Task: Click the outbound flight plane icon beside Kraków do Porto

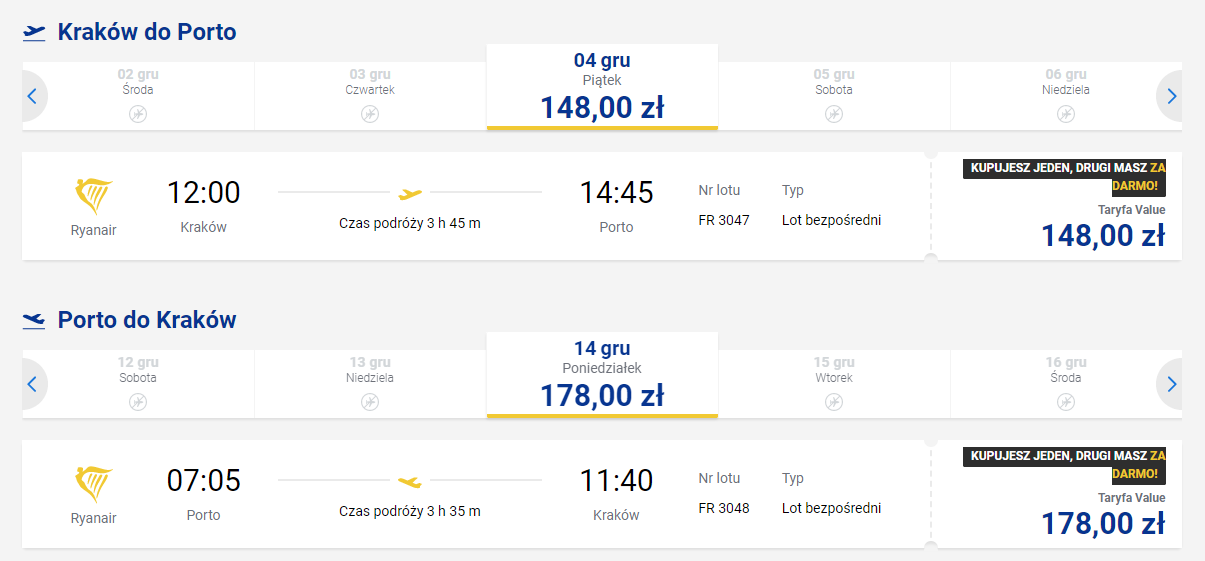Action: (34, 33)
